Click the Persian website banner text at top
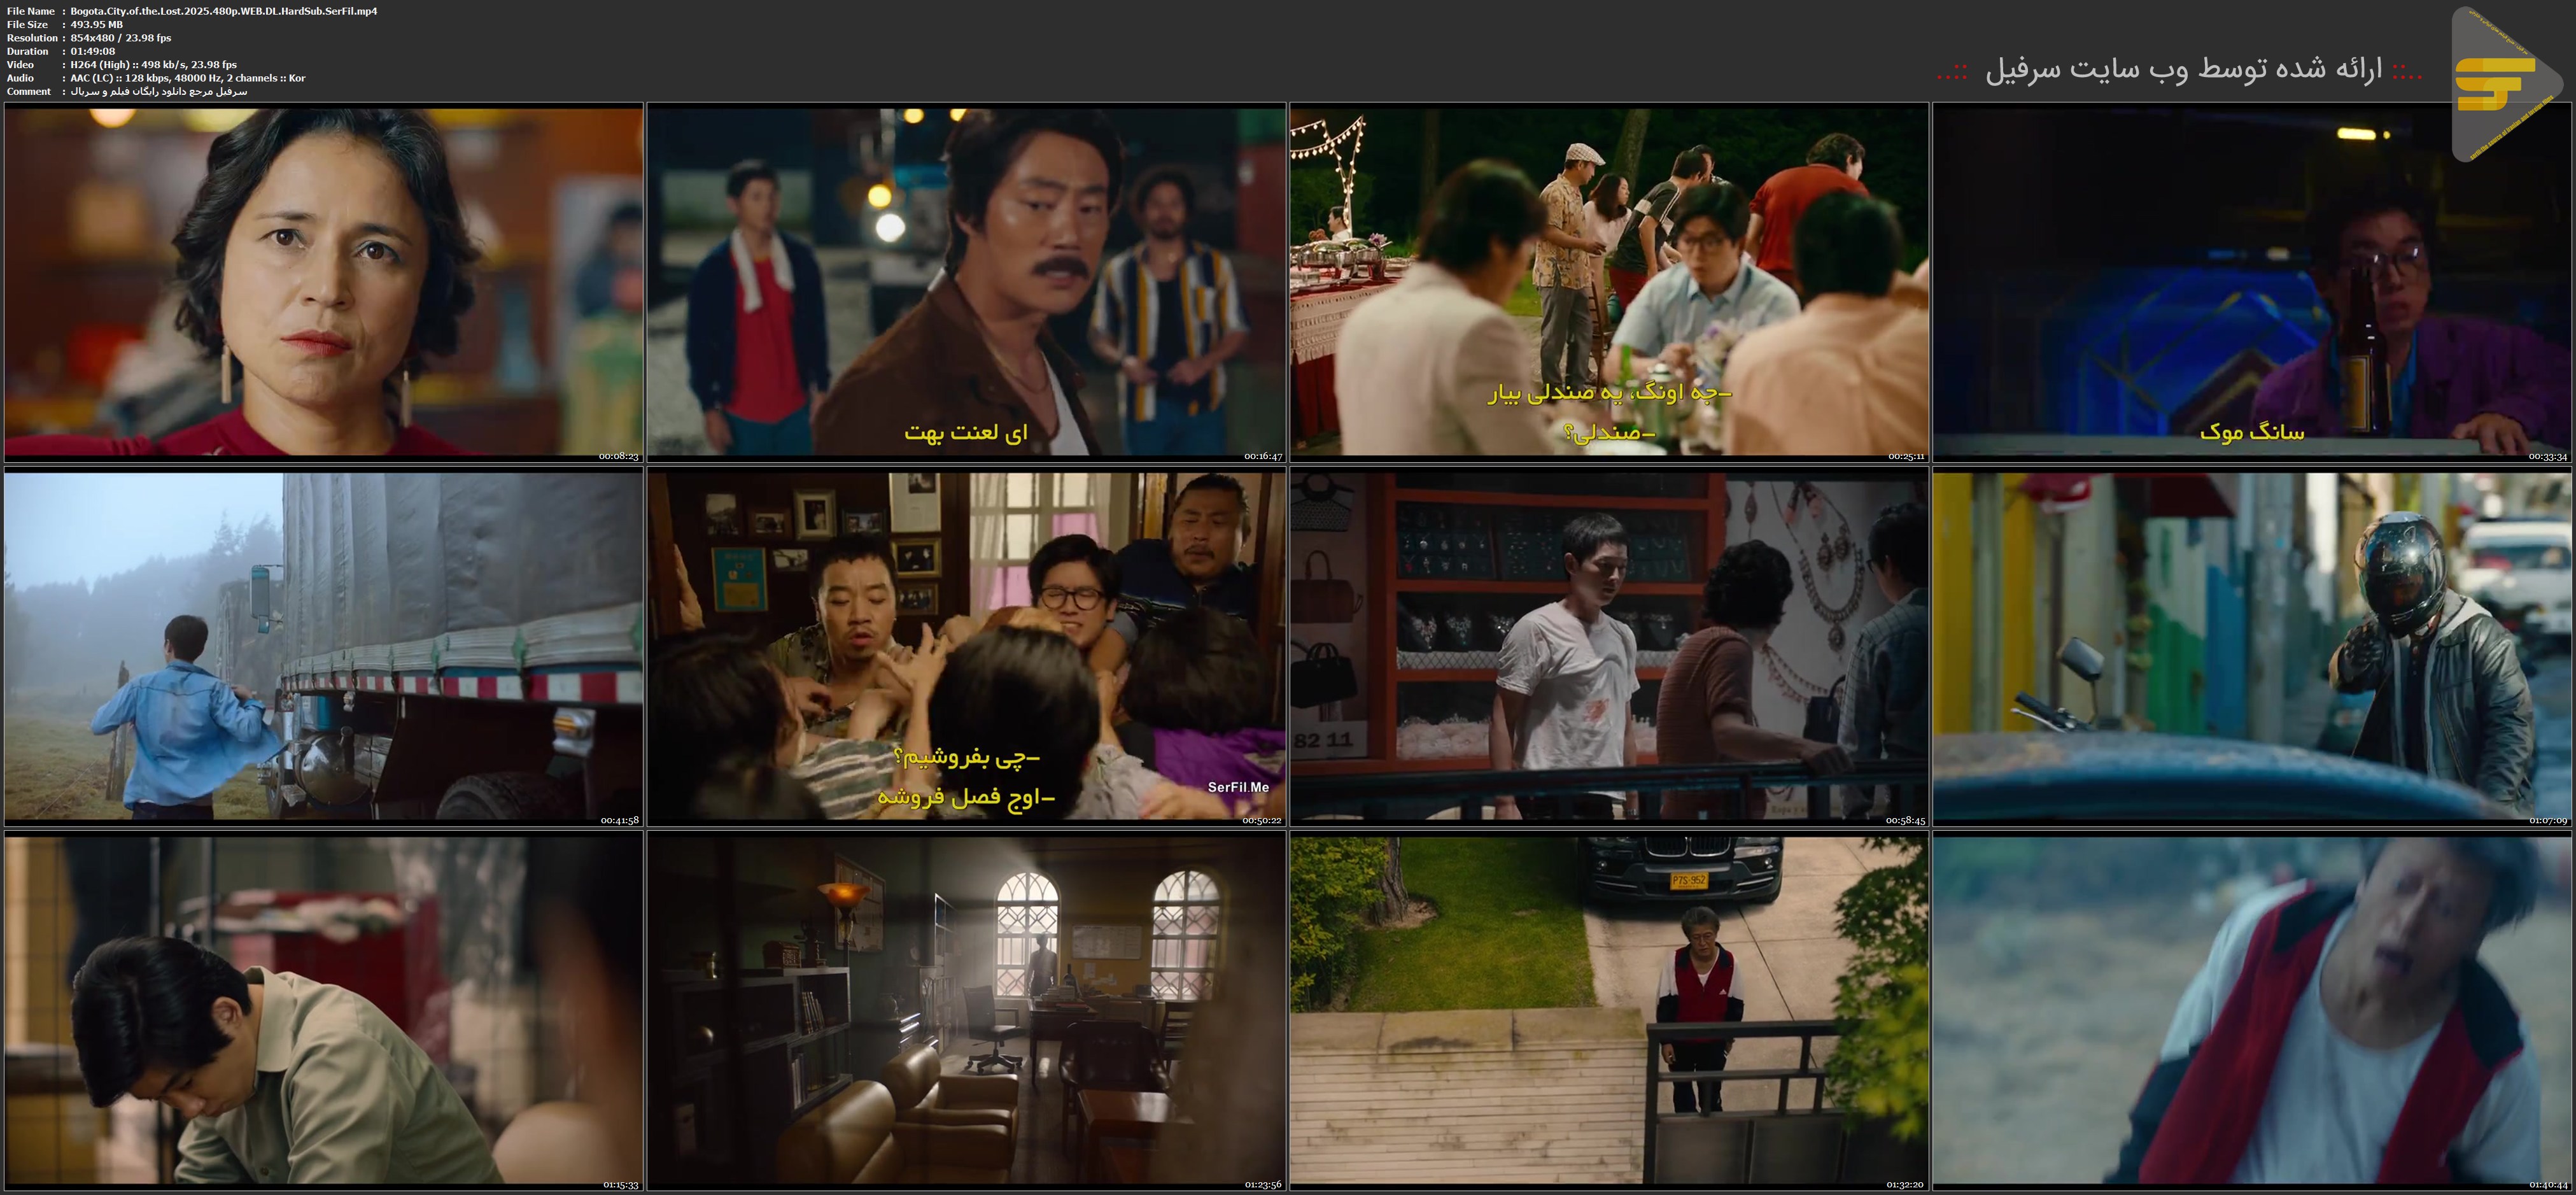This screenshot has height=1195, width=2576. pos(2180,70)
